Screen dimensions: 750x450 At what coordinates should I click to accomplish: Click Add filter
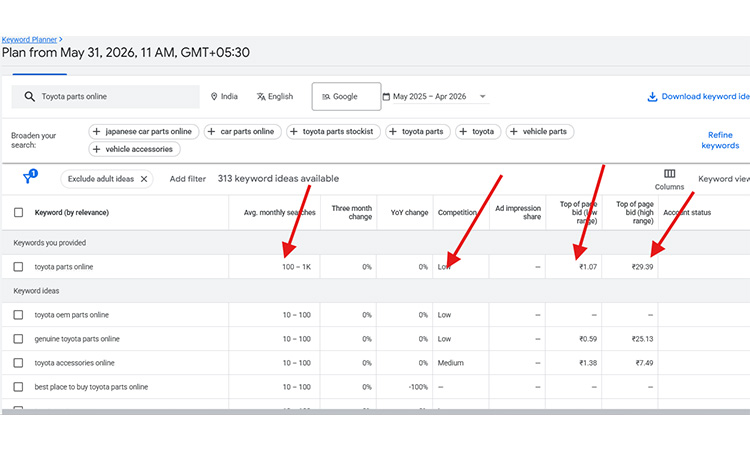(x=188, y=179)
